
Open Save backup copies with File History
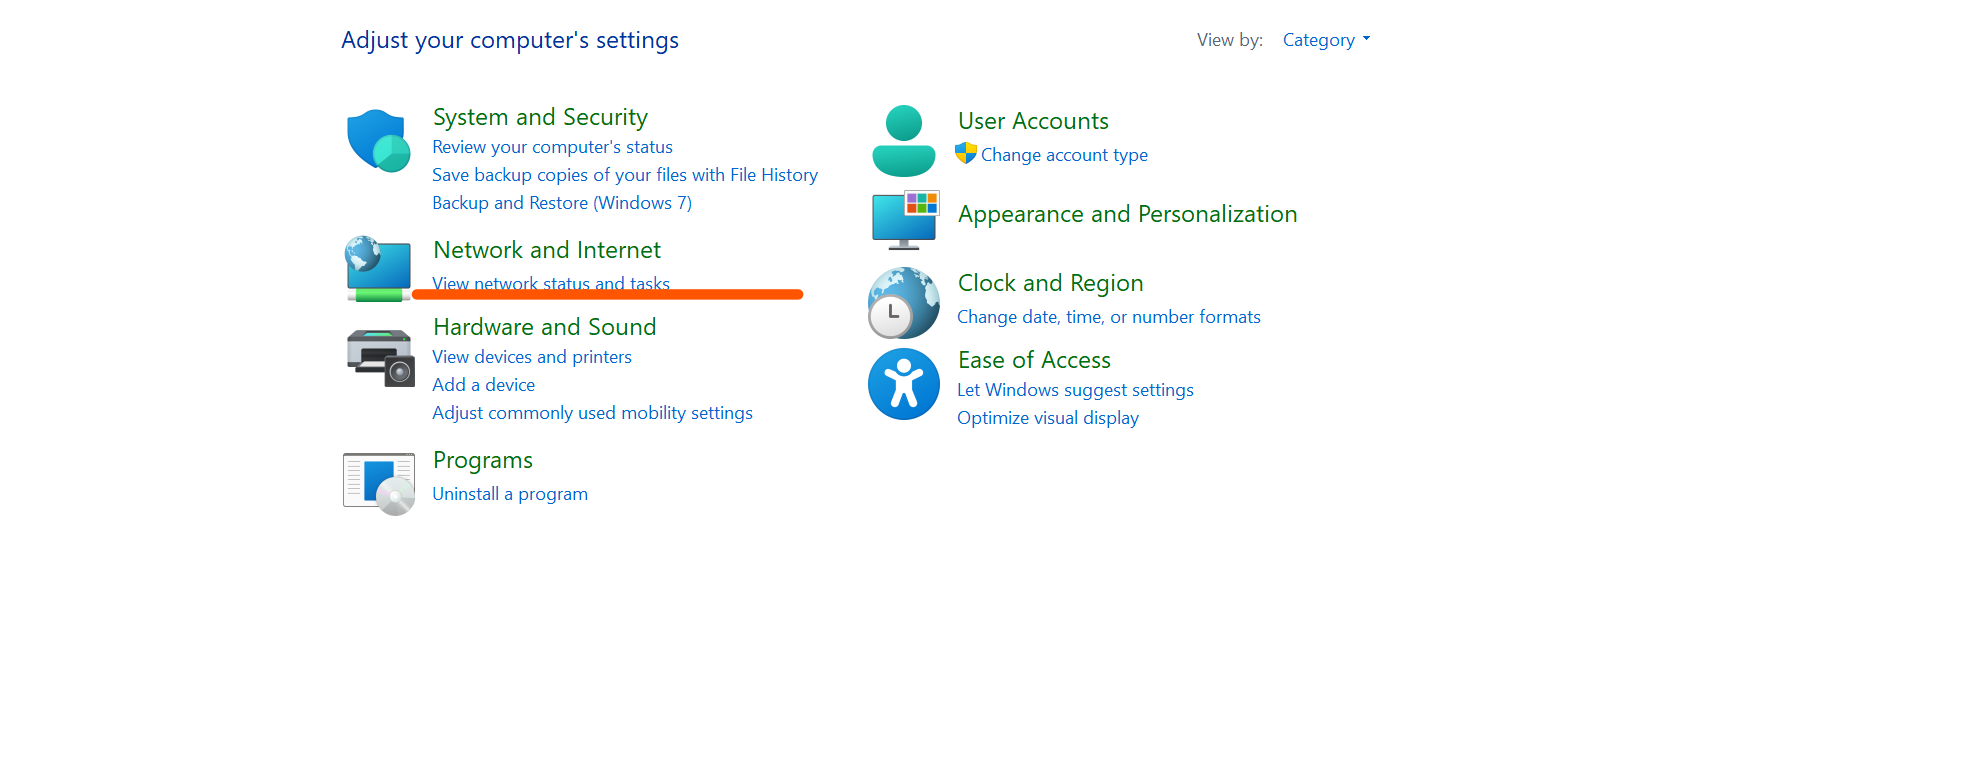pyautogui.click(x=625, y=175)
